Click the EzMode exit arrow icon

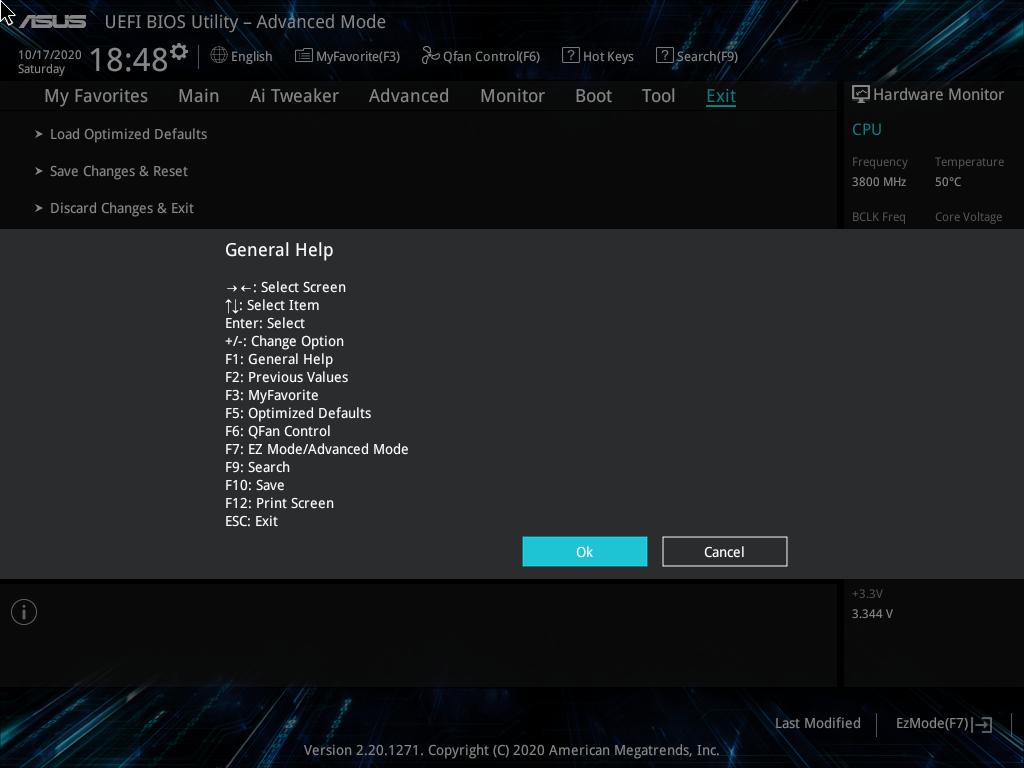coord(982,724)
